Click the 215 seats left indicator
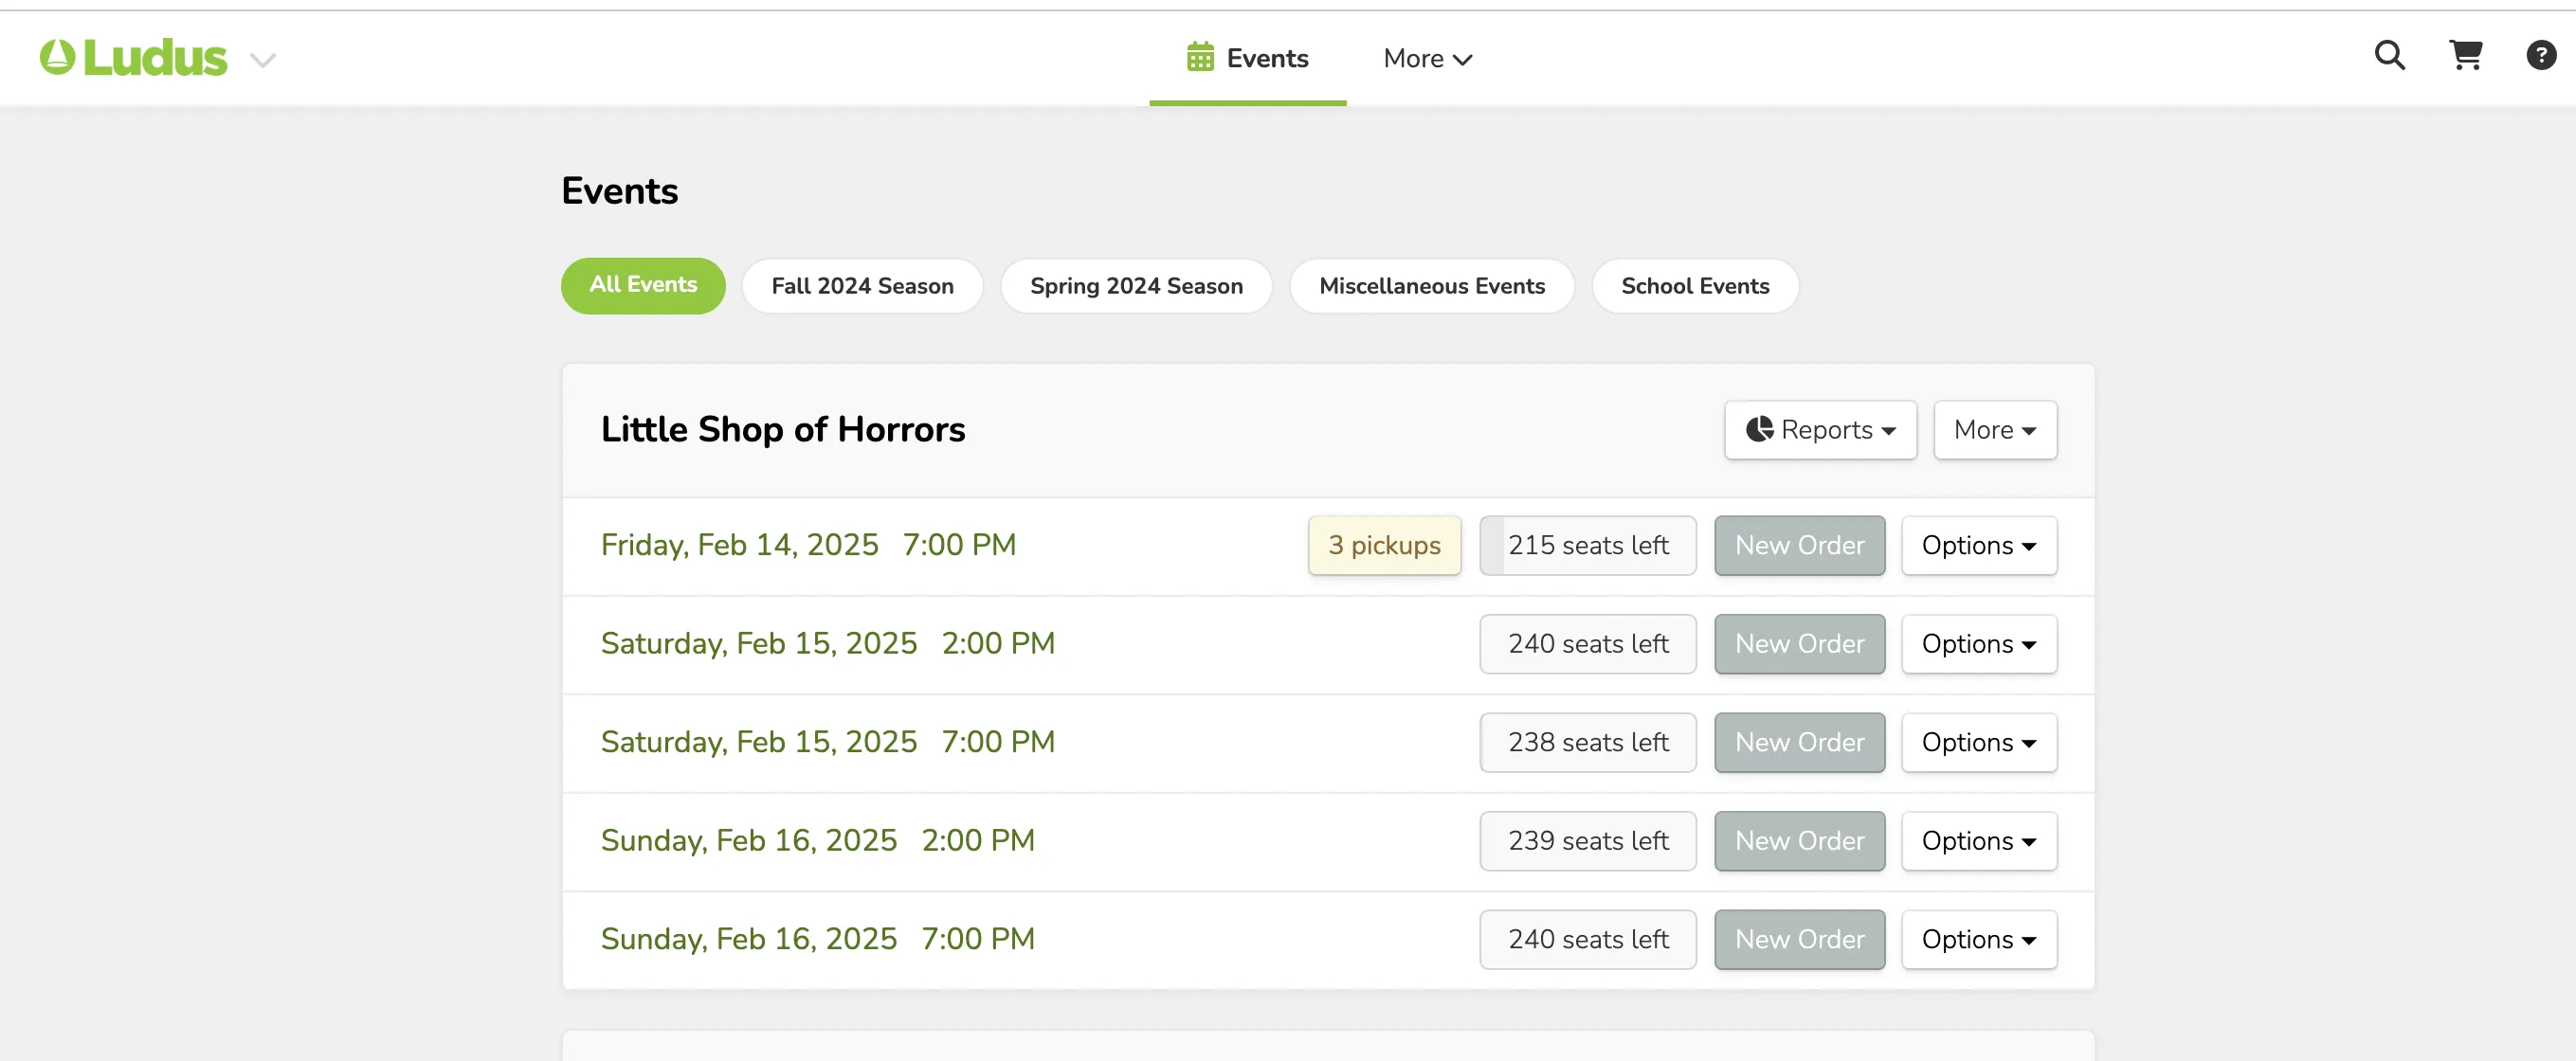Viewport: 2576px width, 1061px height. 1588,545
